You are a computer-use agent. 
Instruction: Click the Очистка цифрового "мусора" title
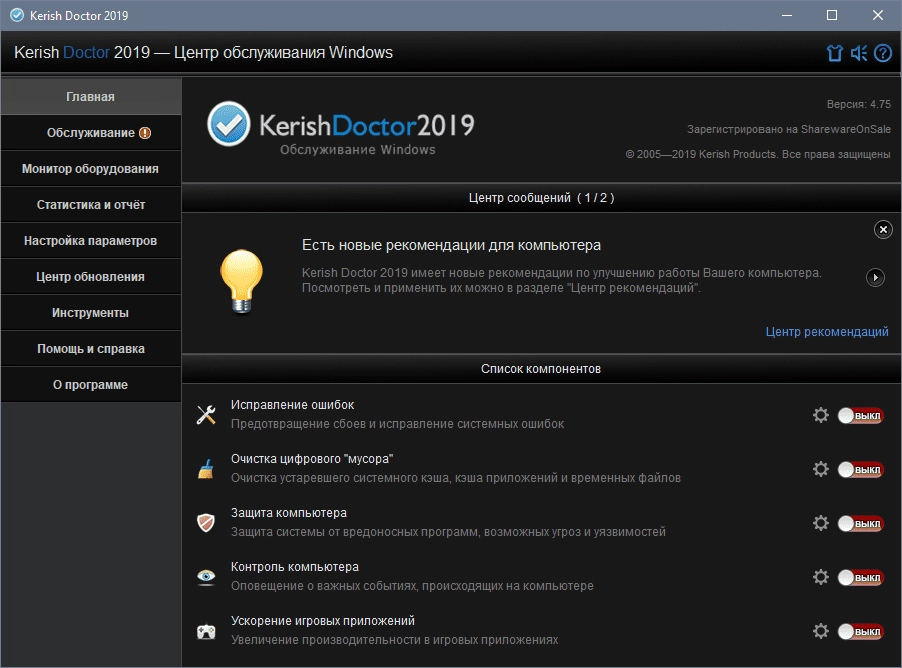coord(312,459)
